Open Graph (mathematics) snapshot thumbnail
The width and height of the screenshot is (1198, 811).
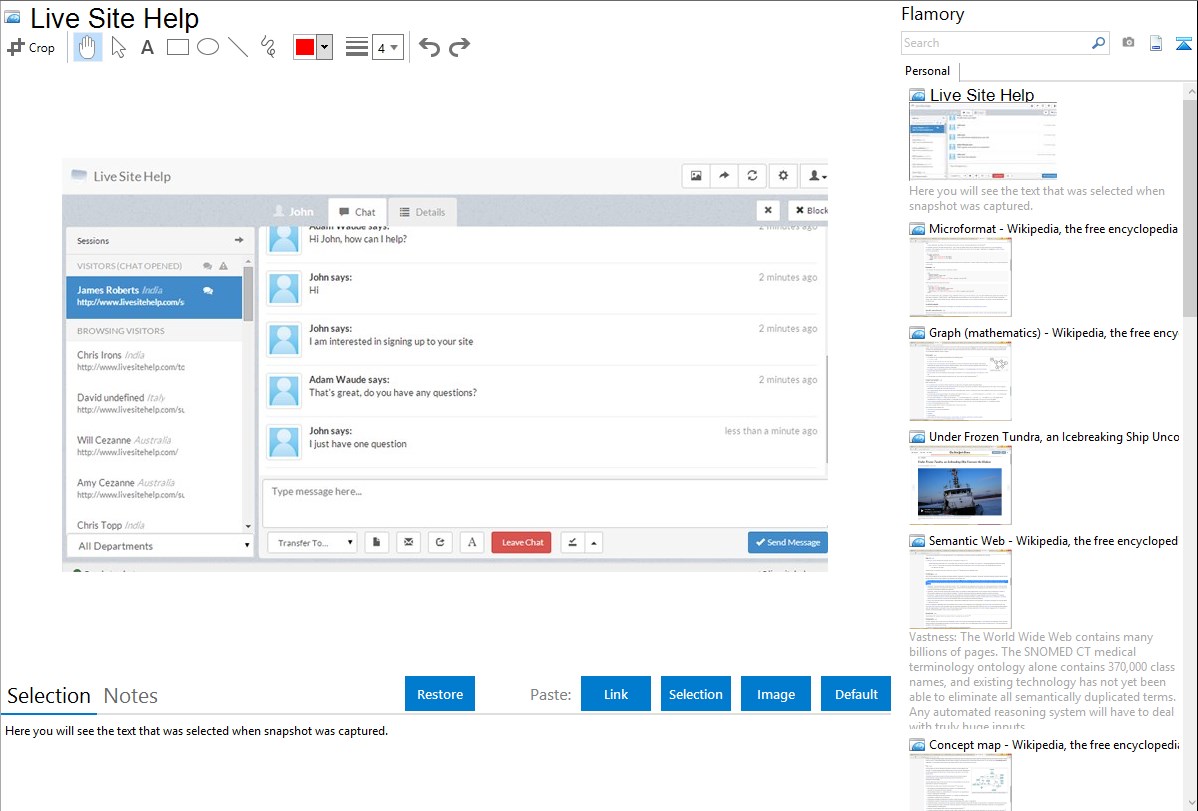(x=960, y=381)
